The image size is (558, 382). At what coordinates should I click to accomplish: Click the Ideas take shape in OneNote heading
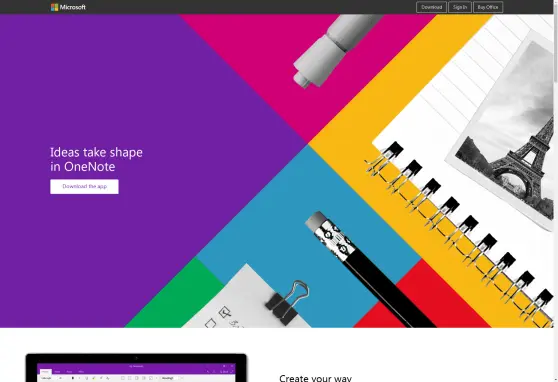pos(96,159)
